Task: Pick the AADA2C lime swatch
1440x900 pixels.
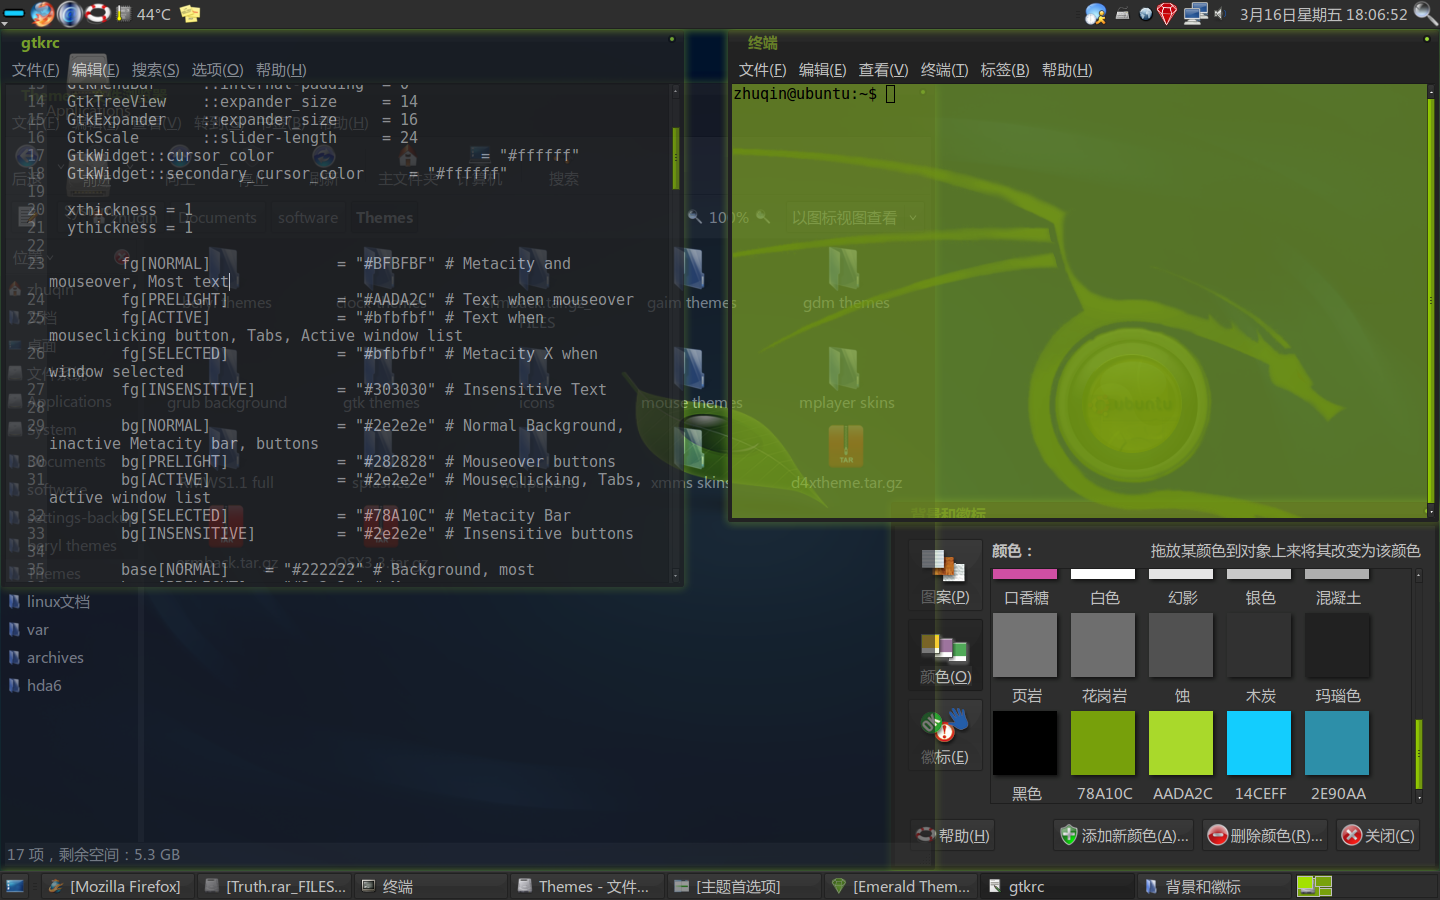Action: click(x=1181, y=743)
